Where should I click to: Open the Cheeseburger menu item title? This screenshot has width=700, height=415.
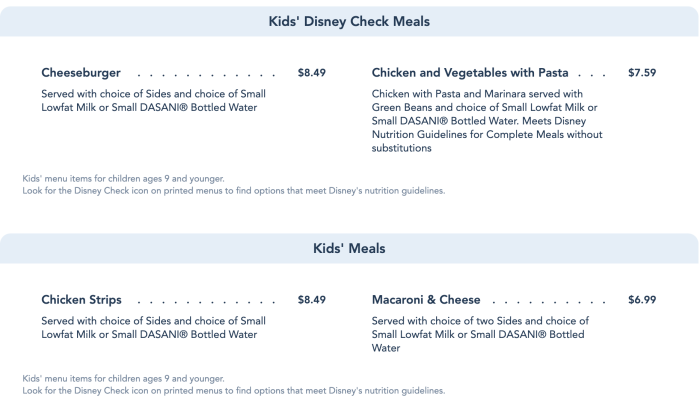(81, 73)
